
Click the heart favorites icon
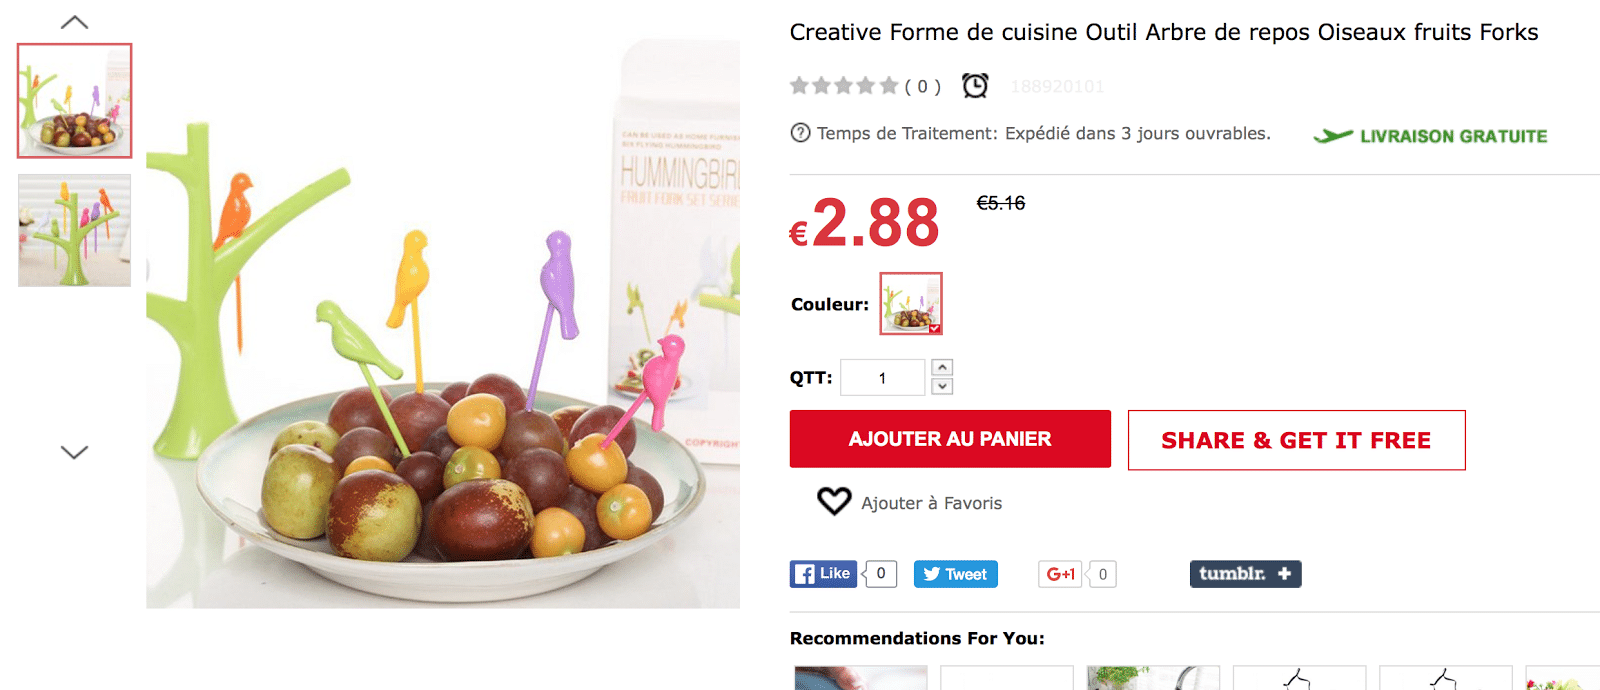834,501
